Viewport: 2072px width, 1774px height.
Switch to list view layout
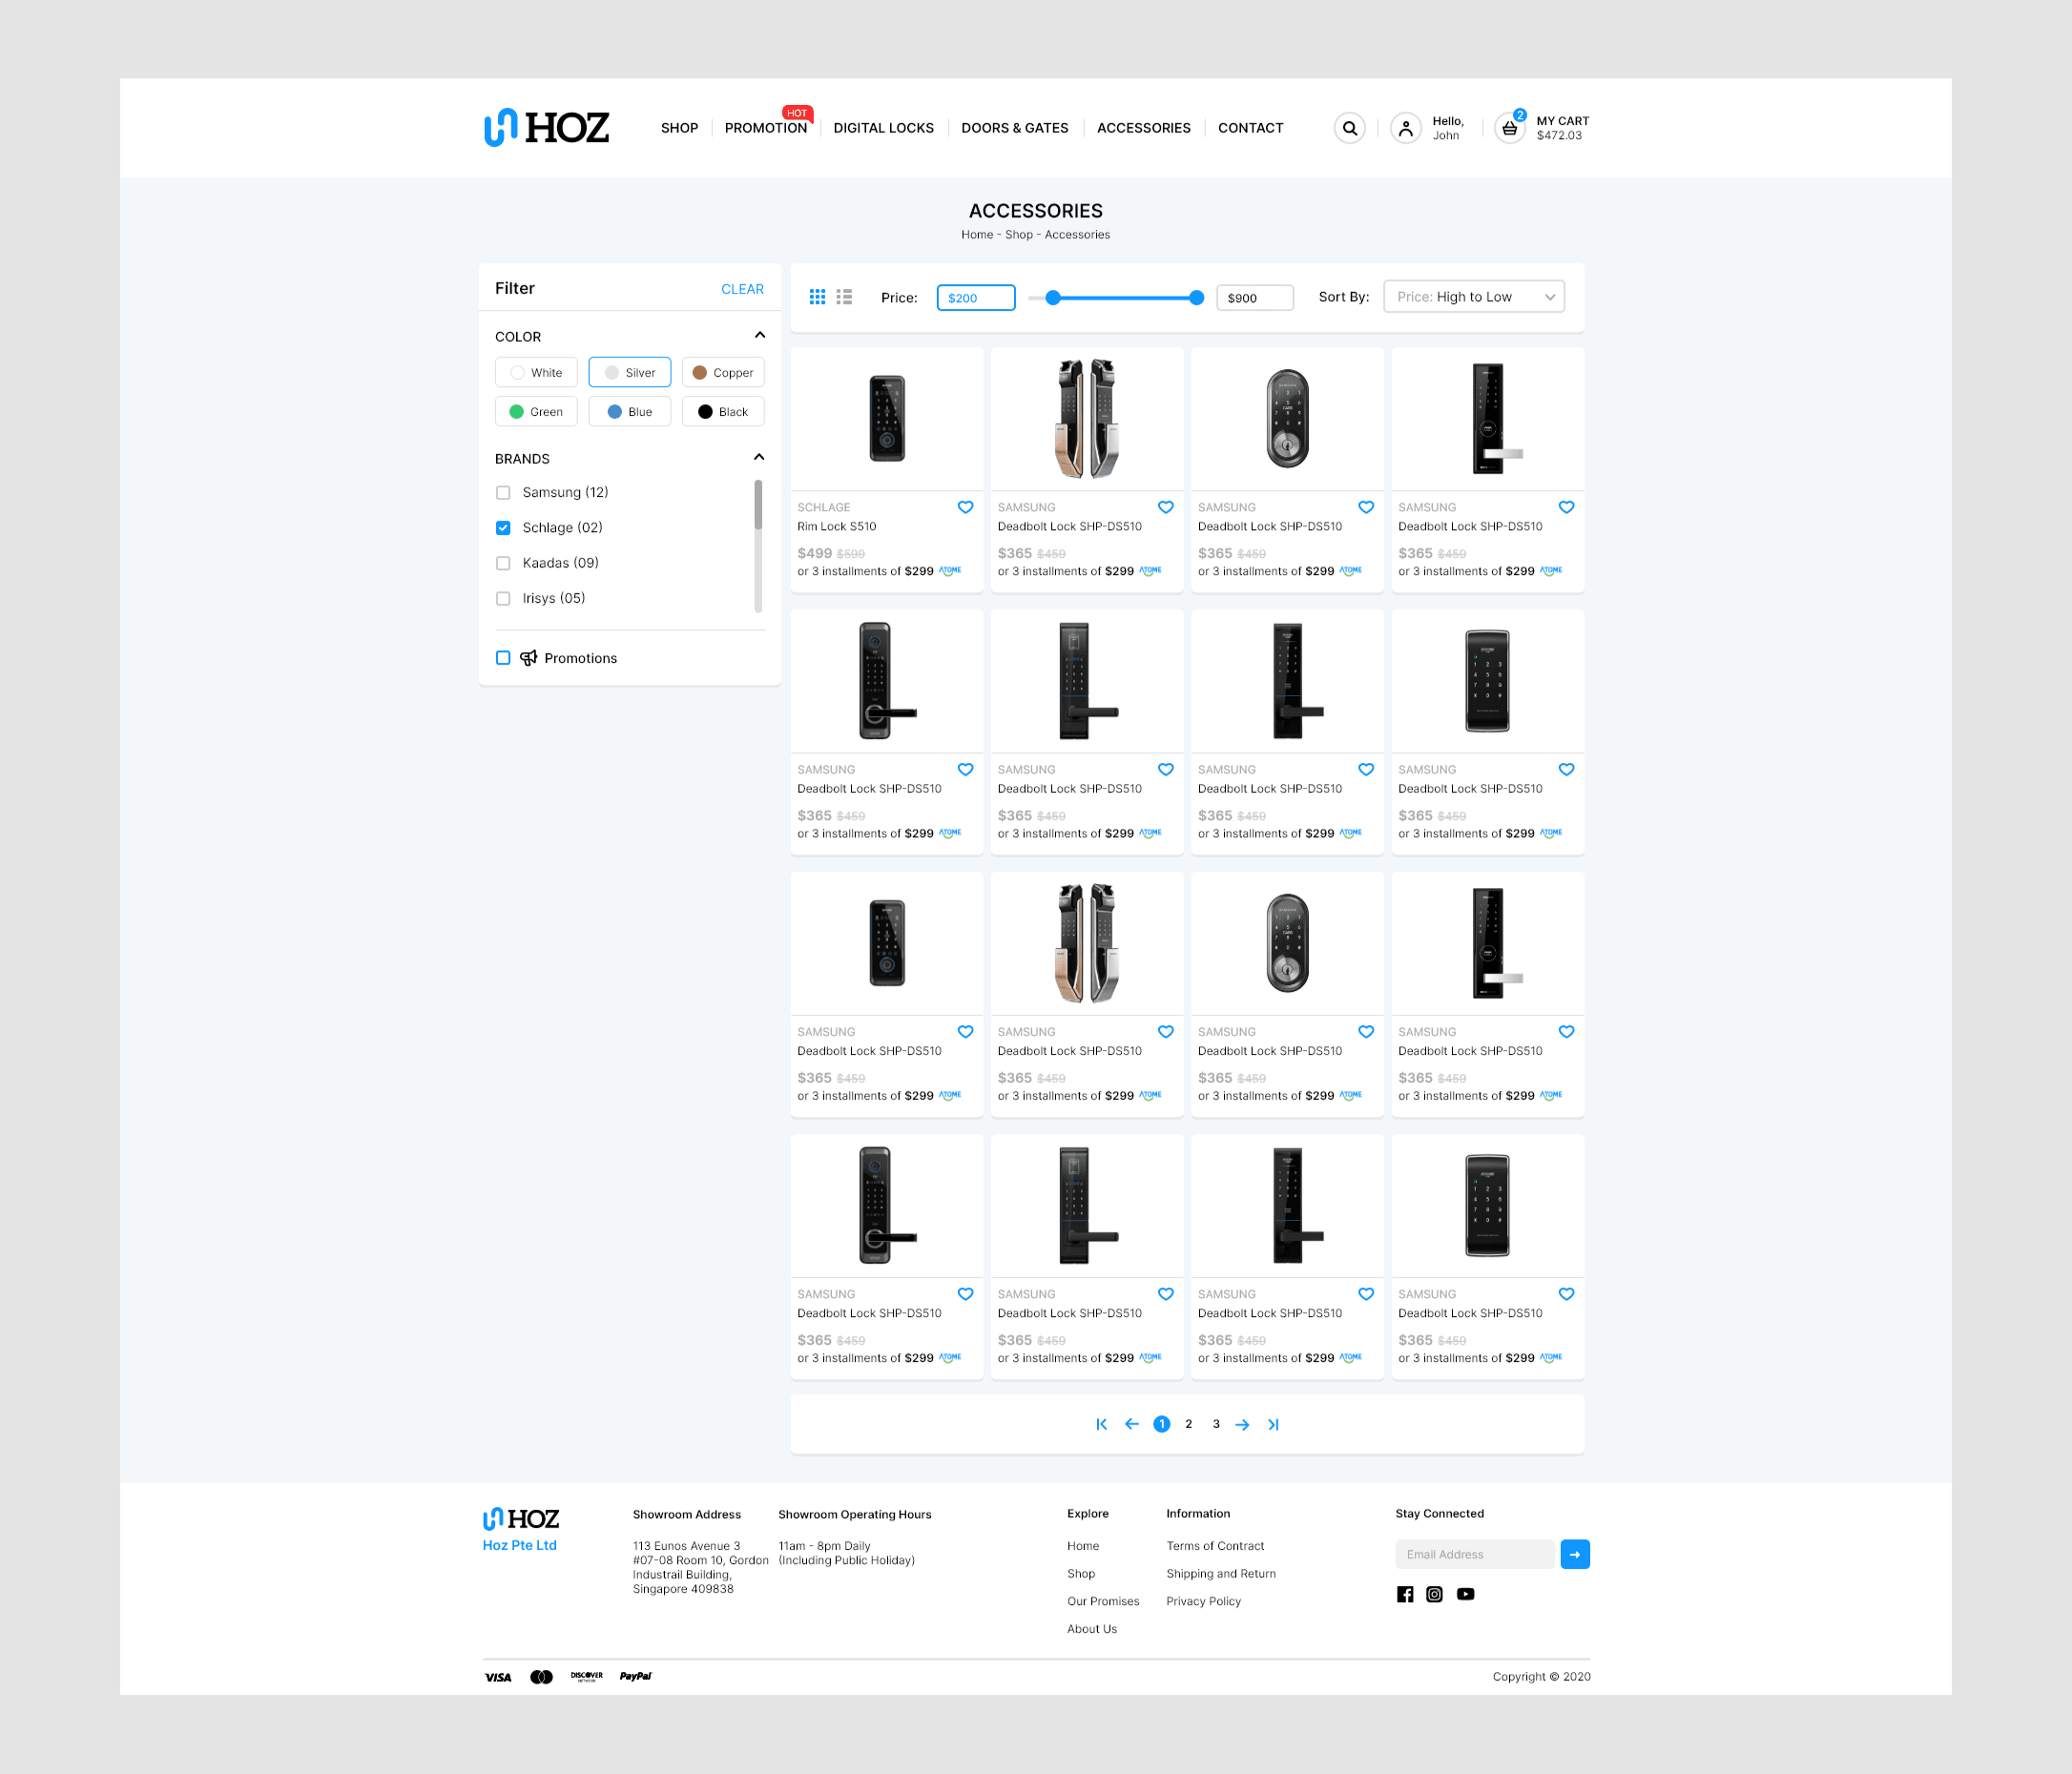[844, 297]
